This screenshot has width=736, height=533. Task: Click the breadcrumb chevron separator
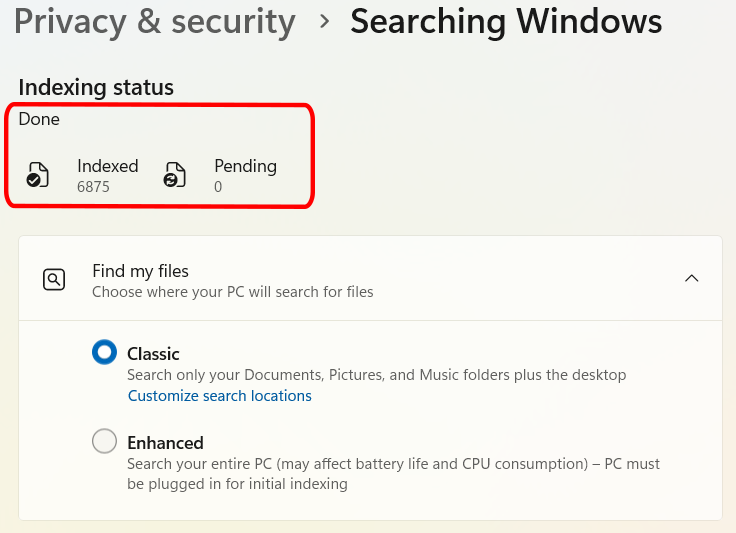[324, 22]
